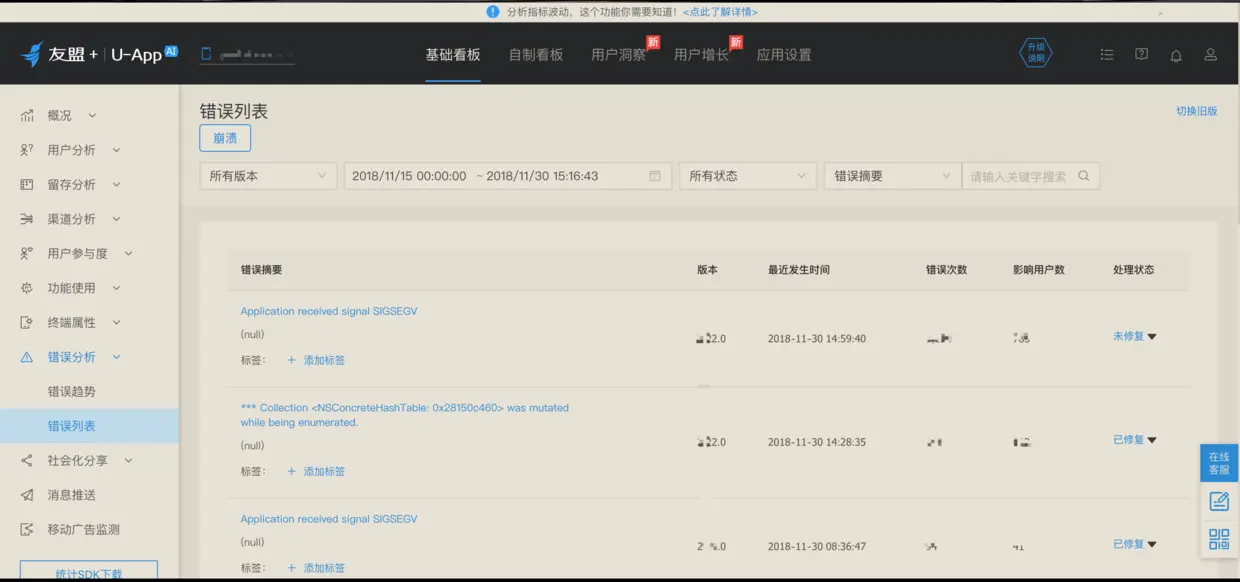
Task: Open the feedback edit icon on right
Action: coord(1219,502)
